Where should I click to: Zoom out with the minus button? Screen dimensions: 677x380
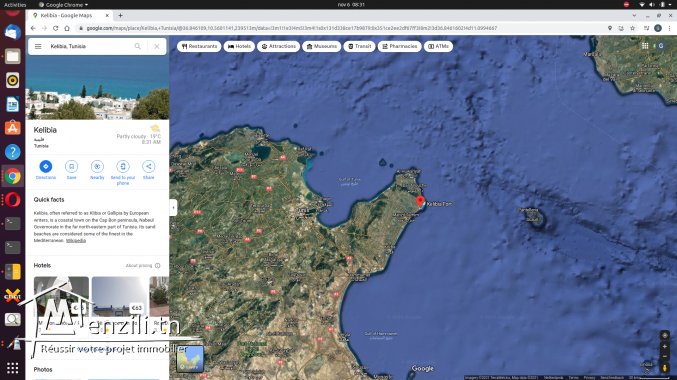coord(665,356)
